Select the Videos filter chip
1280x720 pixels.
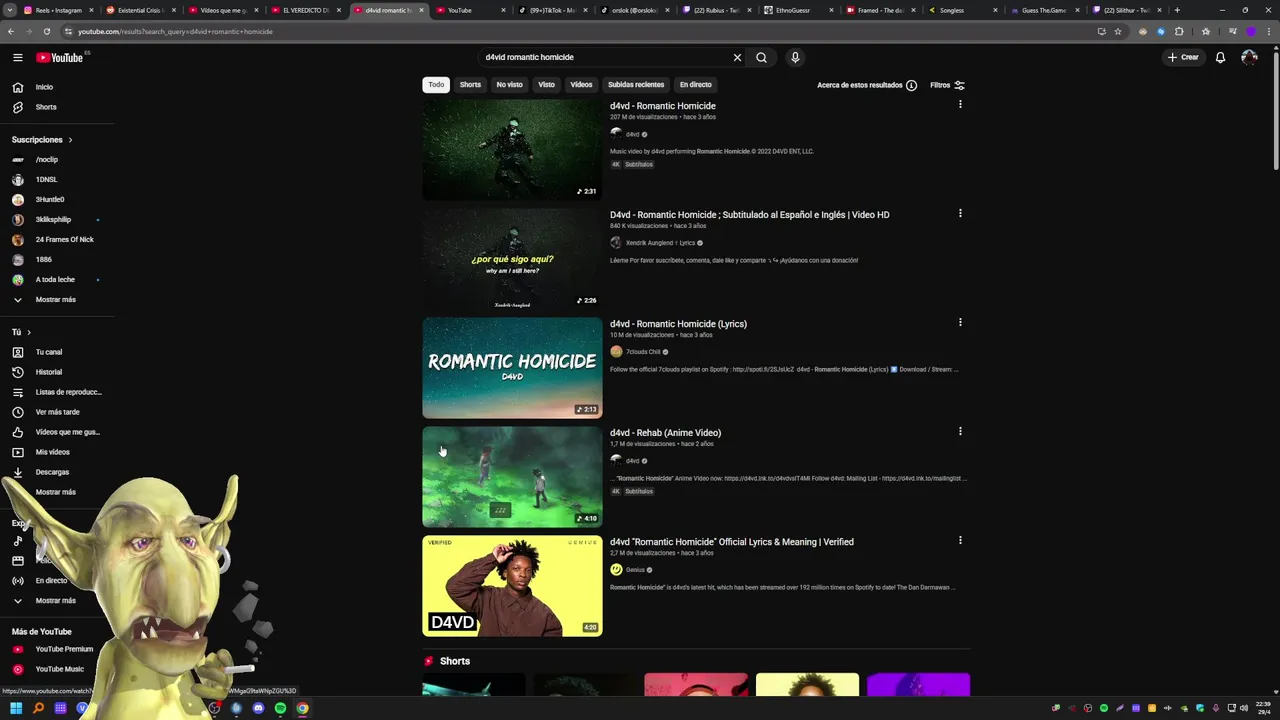(x=581, y=85)
